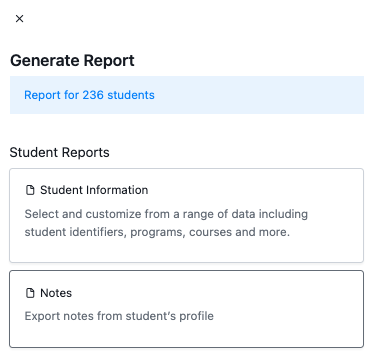Click the word "students" in blue banner
The image size is (375, 360).
tap(131, 95)
